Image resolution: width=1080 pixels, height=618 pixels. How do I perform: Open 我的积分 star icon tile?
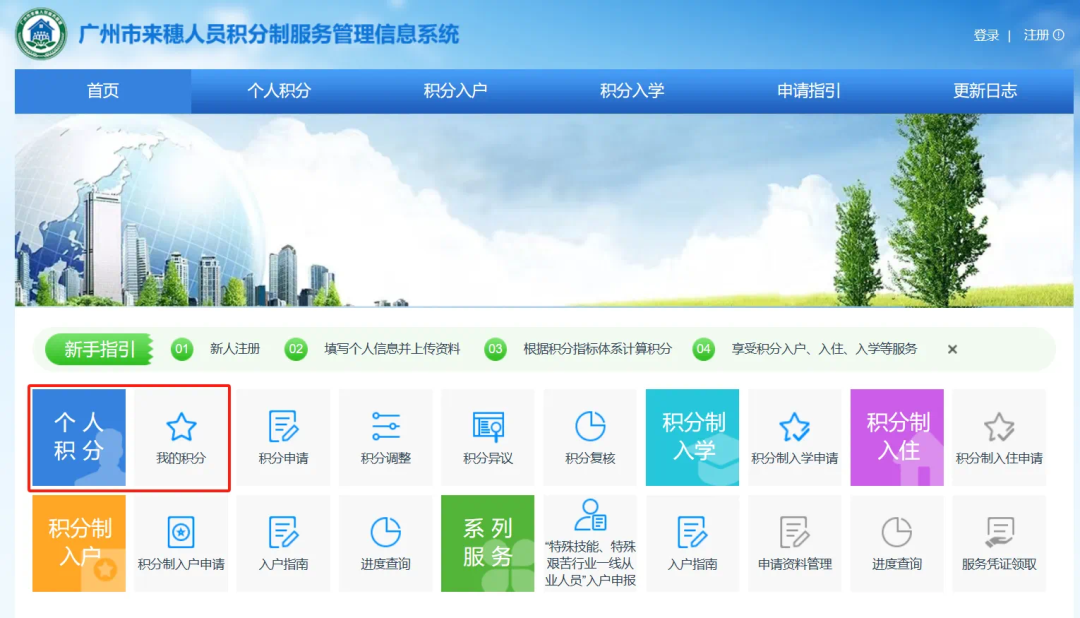181,436
